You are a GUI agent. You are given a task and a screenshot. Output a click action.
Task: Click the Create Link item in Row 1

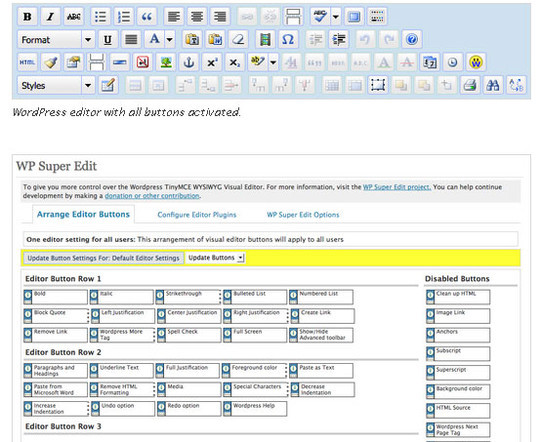tap(322, 316)
